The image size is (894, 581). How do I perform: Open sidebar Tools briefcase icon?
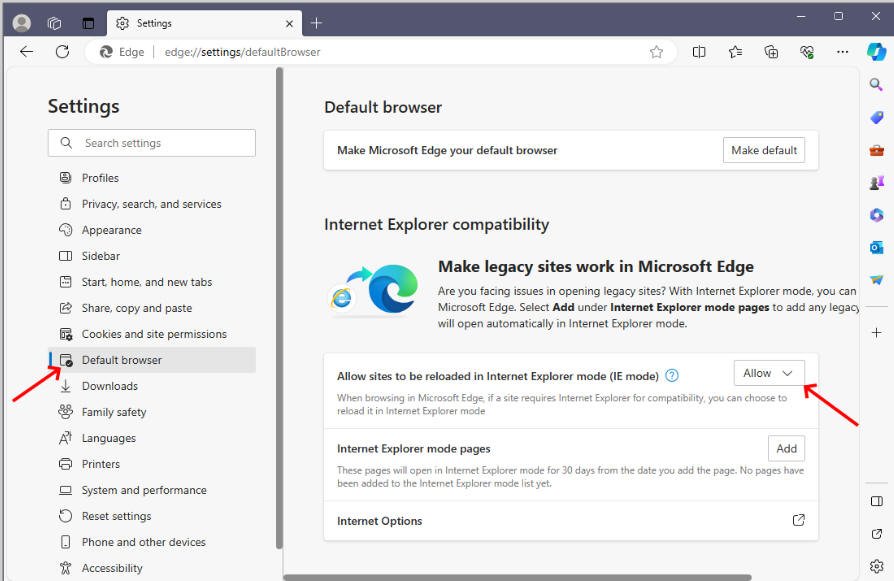[876, 151]
